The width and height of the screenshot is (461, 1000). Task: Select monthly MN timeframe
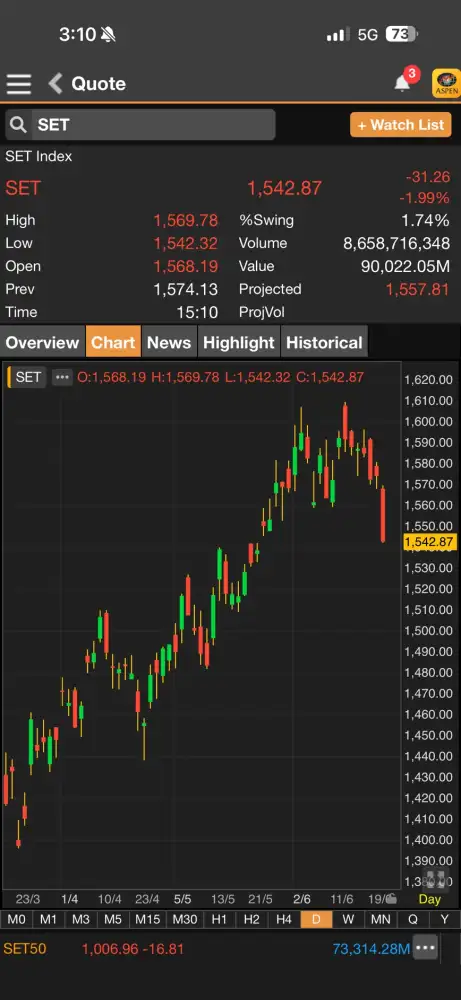point(381,919)
